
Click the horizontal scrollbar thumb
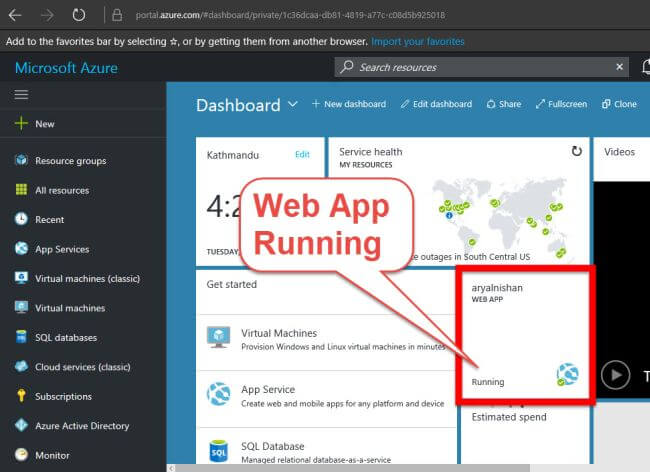(352, 468)
